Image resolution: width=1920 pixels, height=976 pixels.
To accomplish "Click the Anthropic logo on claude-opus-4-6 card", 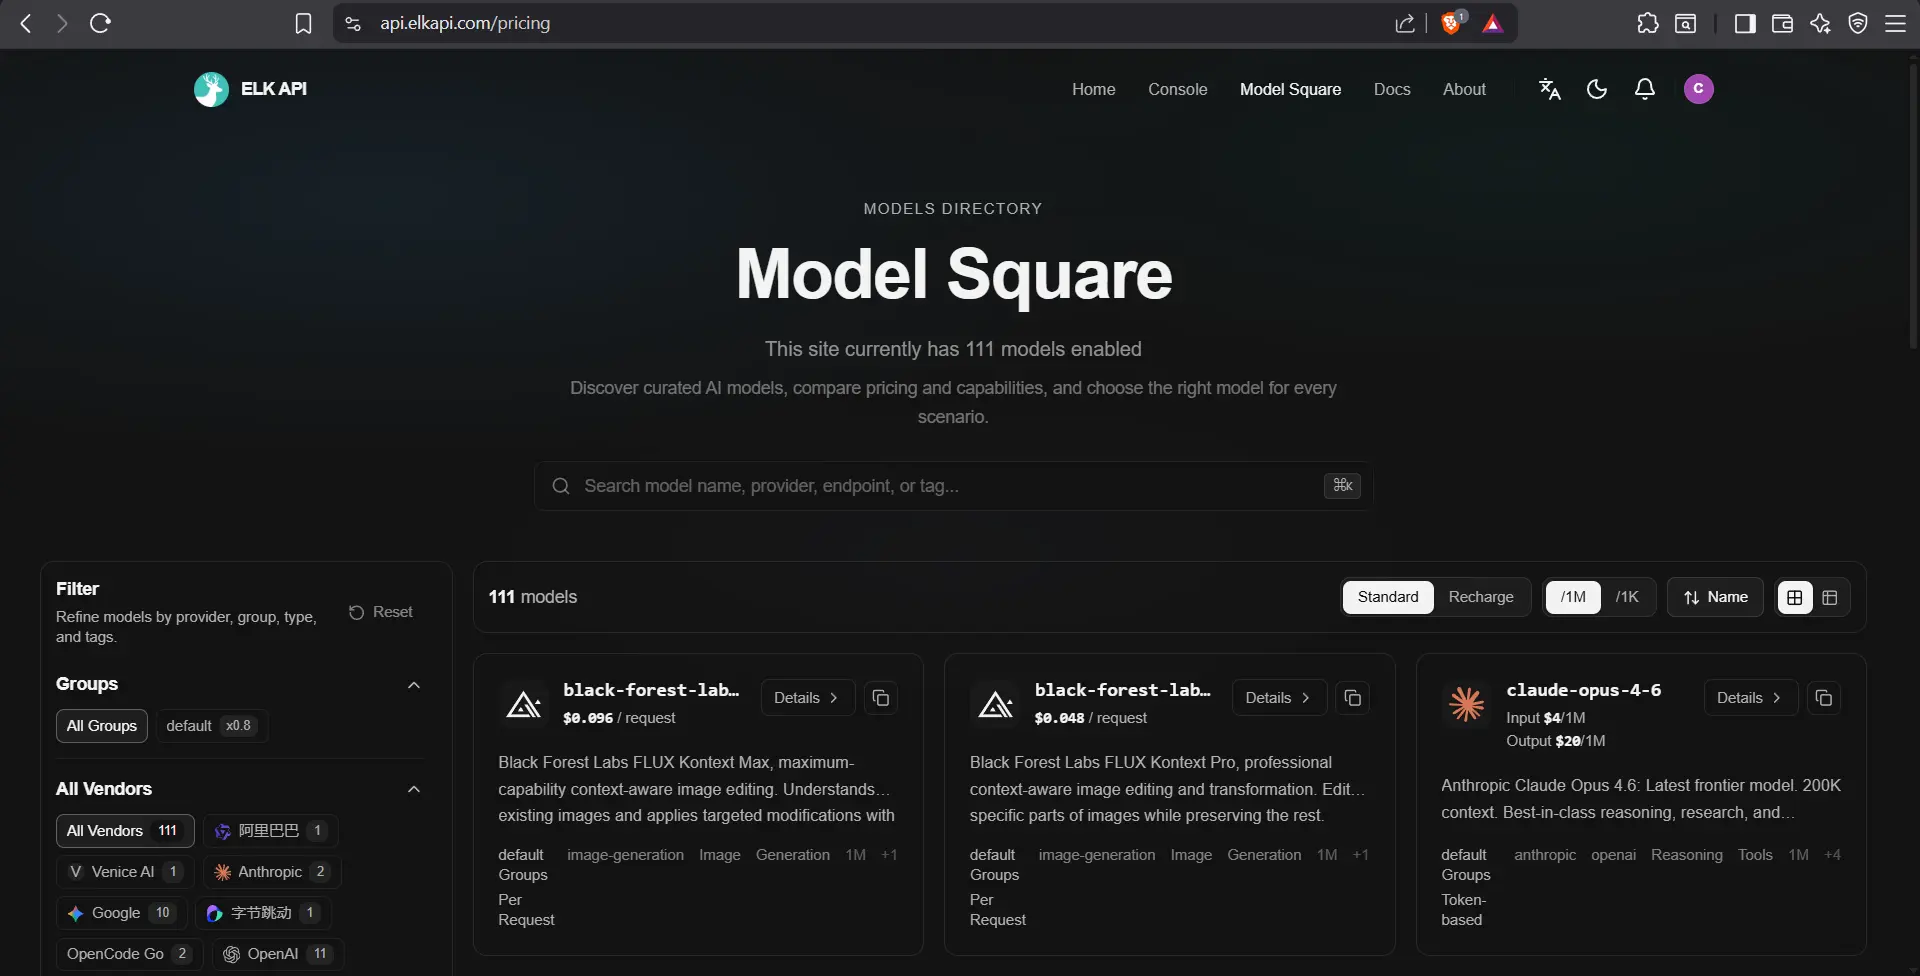I will (x=1467, y=704).
